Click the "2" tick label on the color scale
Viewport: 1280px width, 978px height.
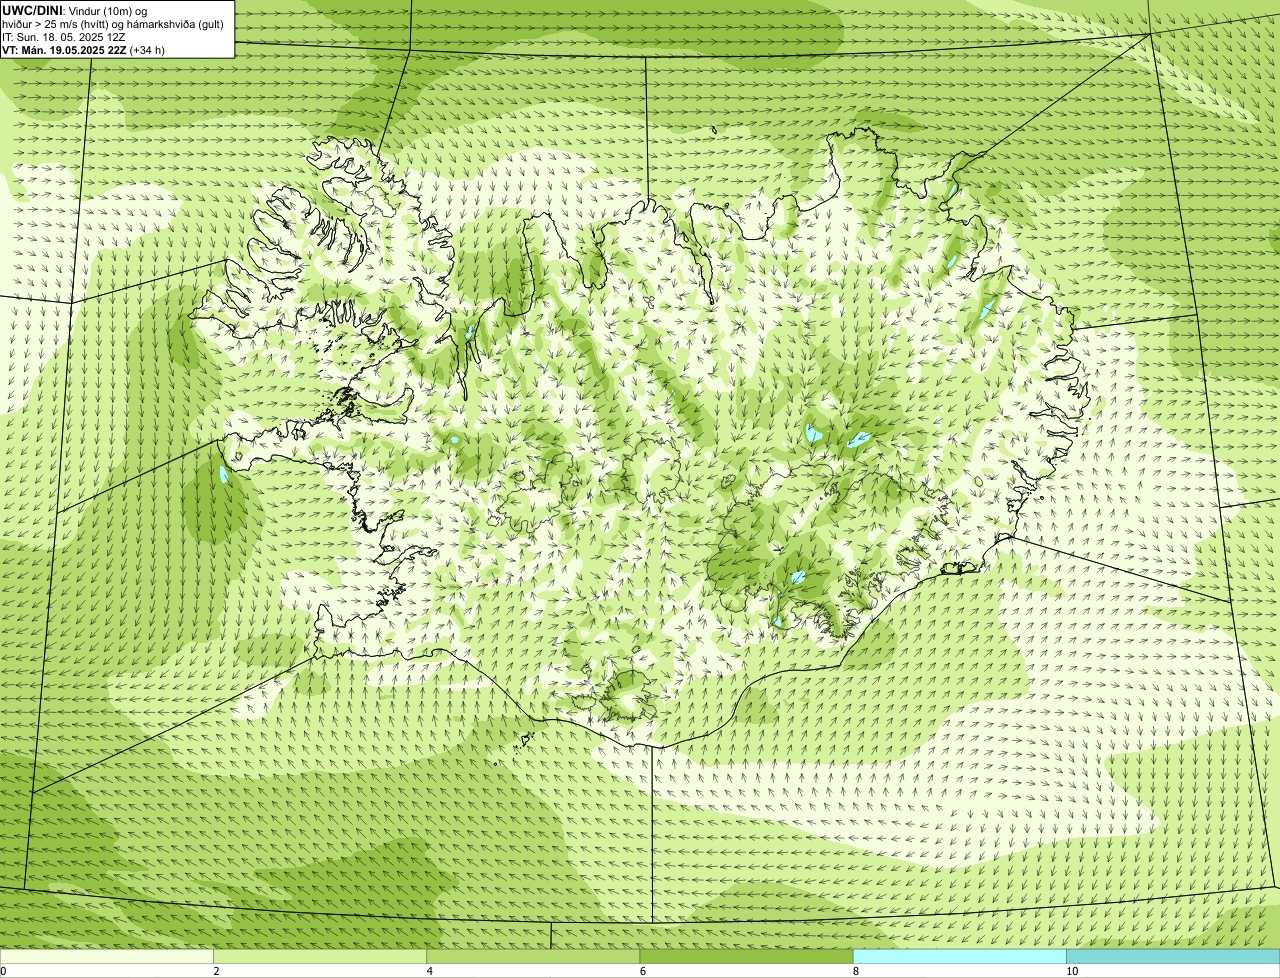click(216, 971)
